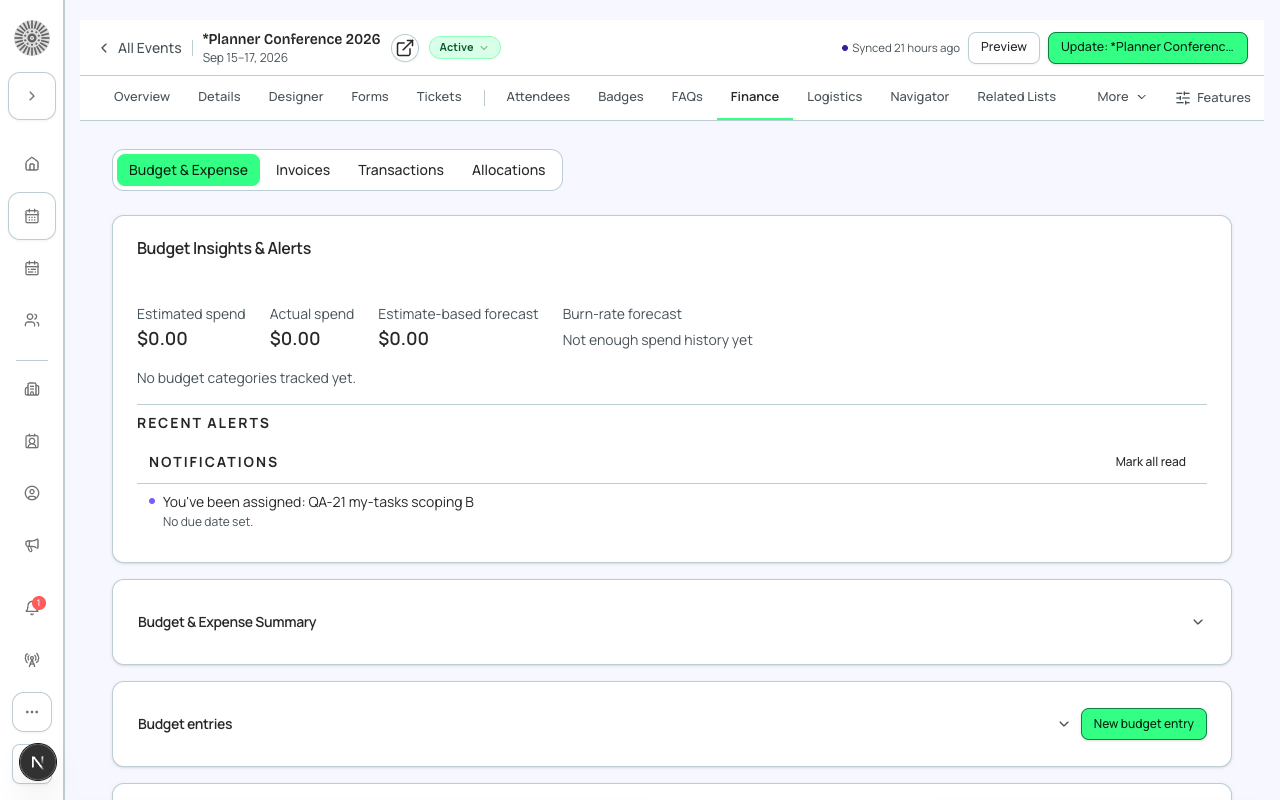Open the Features settings

point(1213,98)
